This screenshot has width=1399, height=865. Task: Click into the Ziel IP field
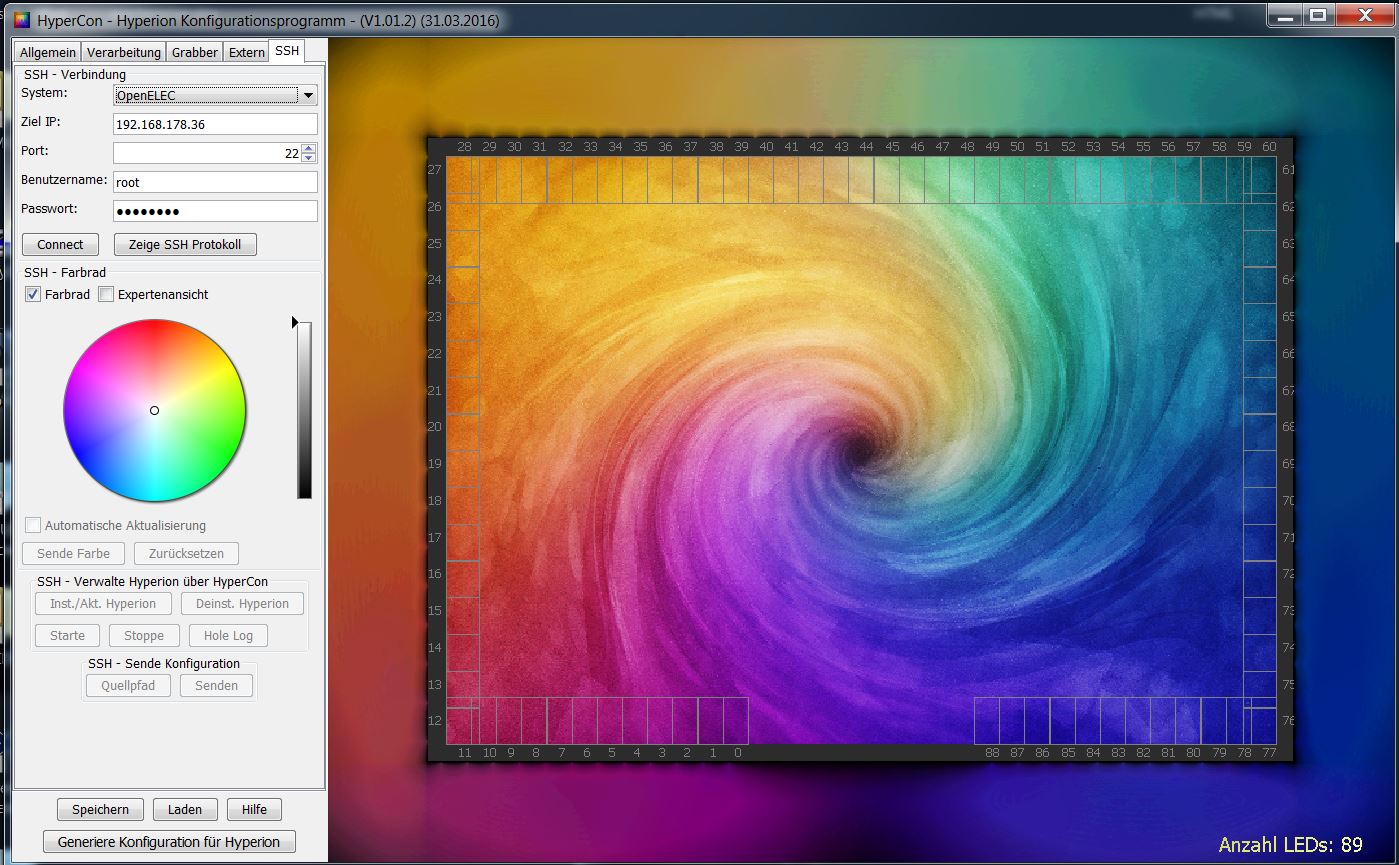tap(215, 125)
